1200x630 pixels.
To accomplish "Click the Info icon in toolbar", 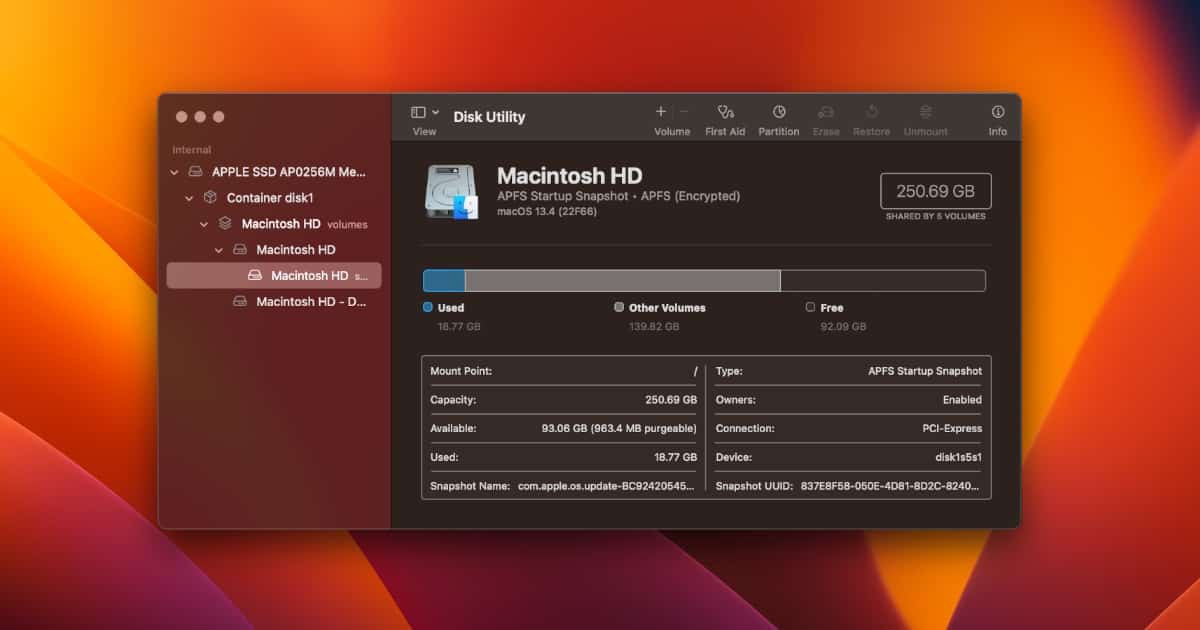I will click(x=997, y=112).
